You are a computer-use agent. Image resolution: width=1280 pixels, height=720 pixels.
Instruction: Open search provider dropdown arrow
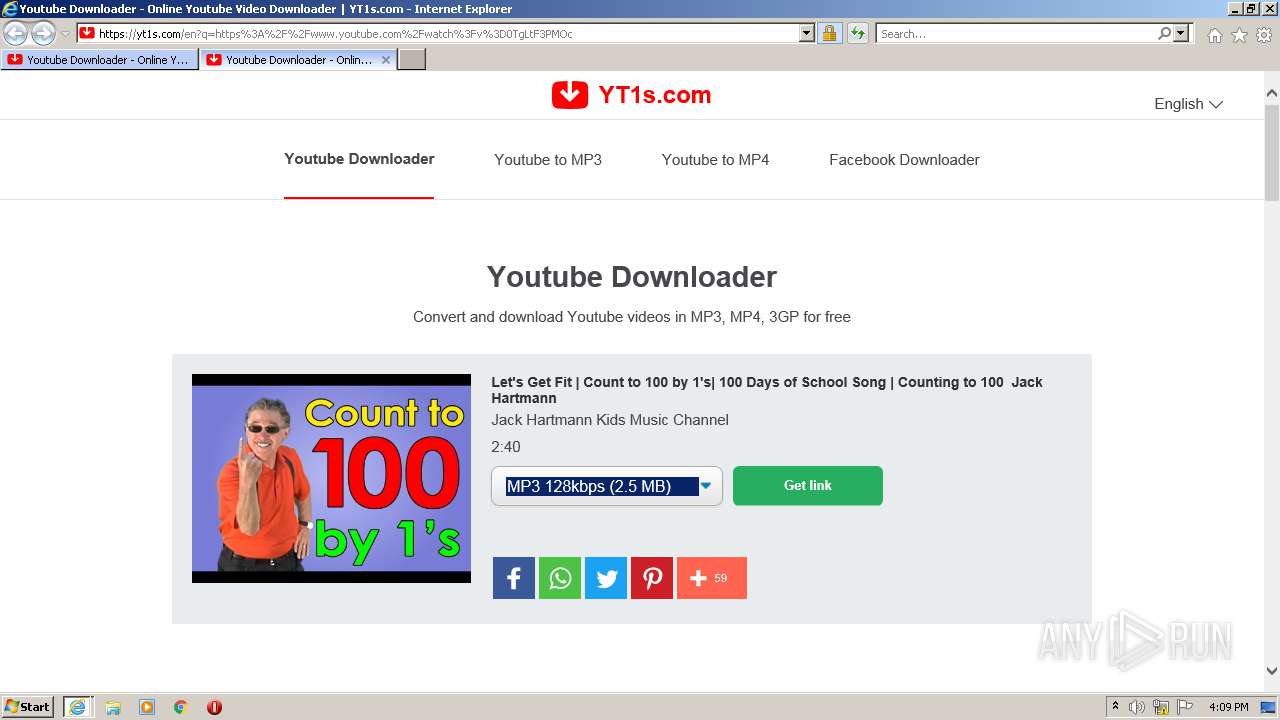(1182, 33)
